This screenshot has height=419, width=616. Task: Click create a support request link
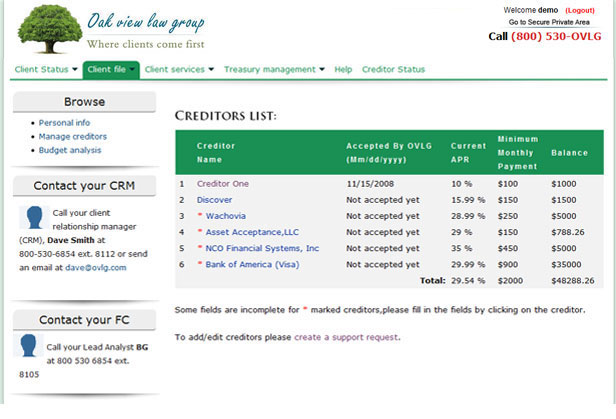(346, 337)
